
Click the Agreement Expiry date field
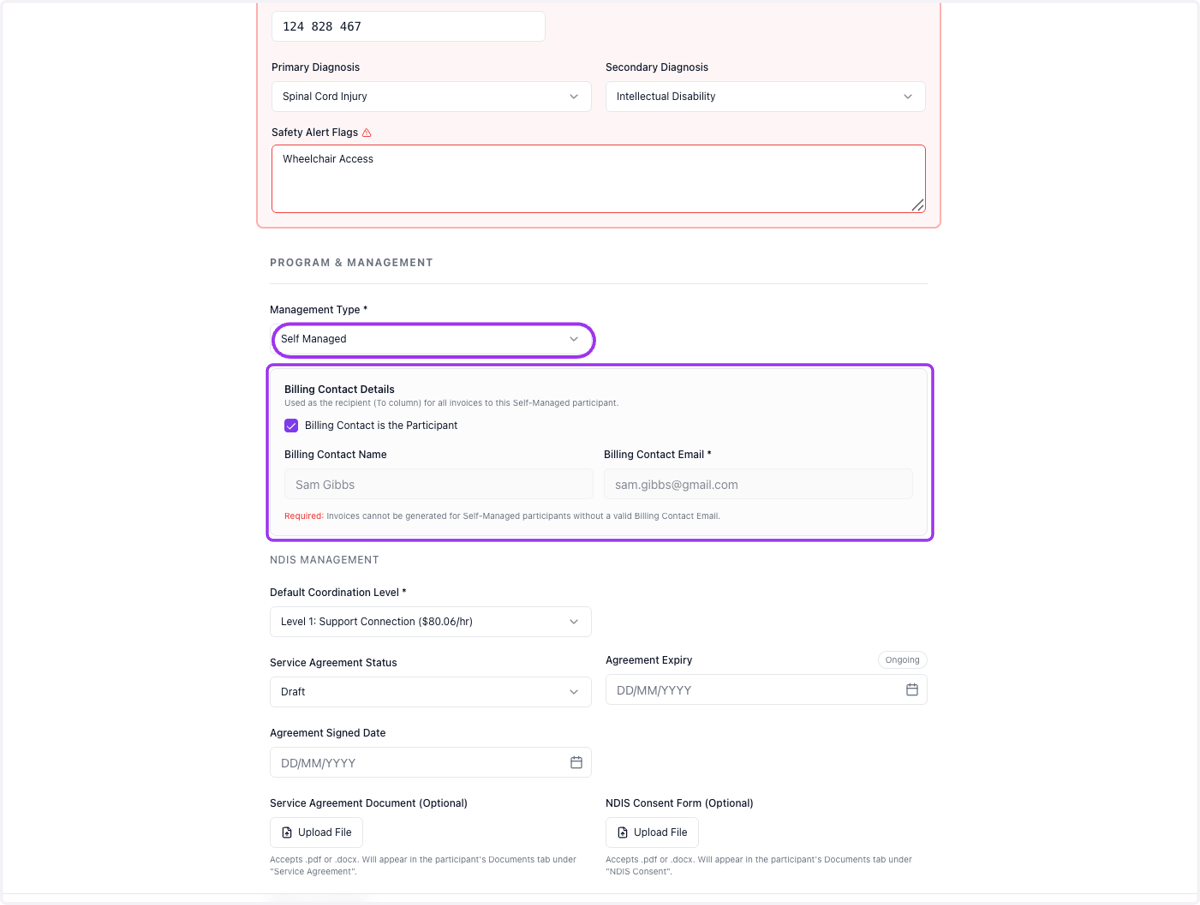[766, 690]
